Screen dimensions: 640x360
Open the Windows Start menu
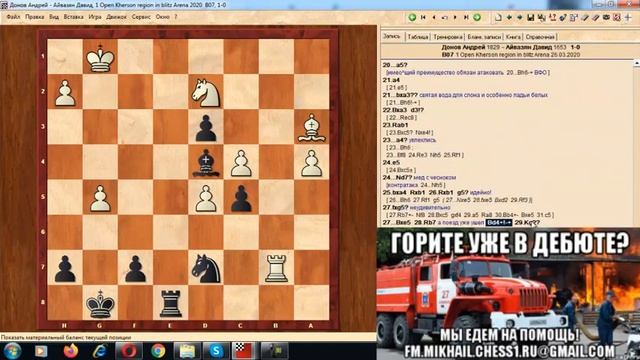click(12, 351)
